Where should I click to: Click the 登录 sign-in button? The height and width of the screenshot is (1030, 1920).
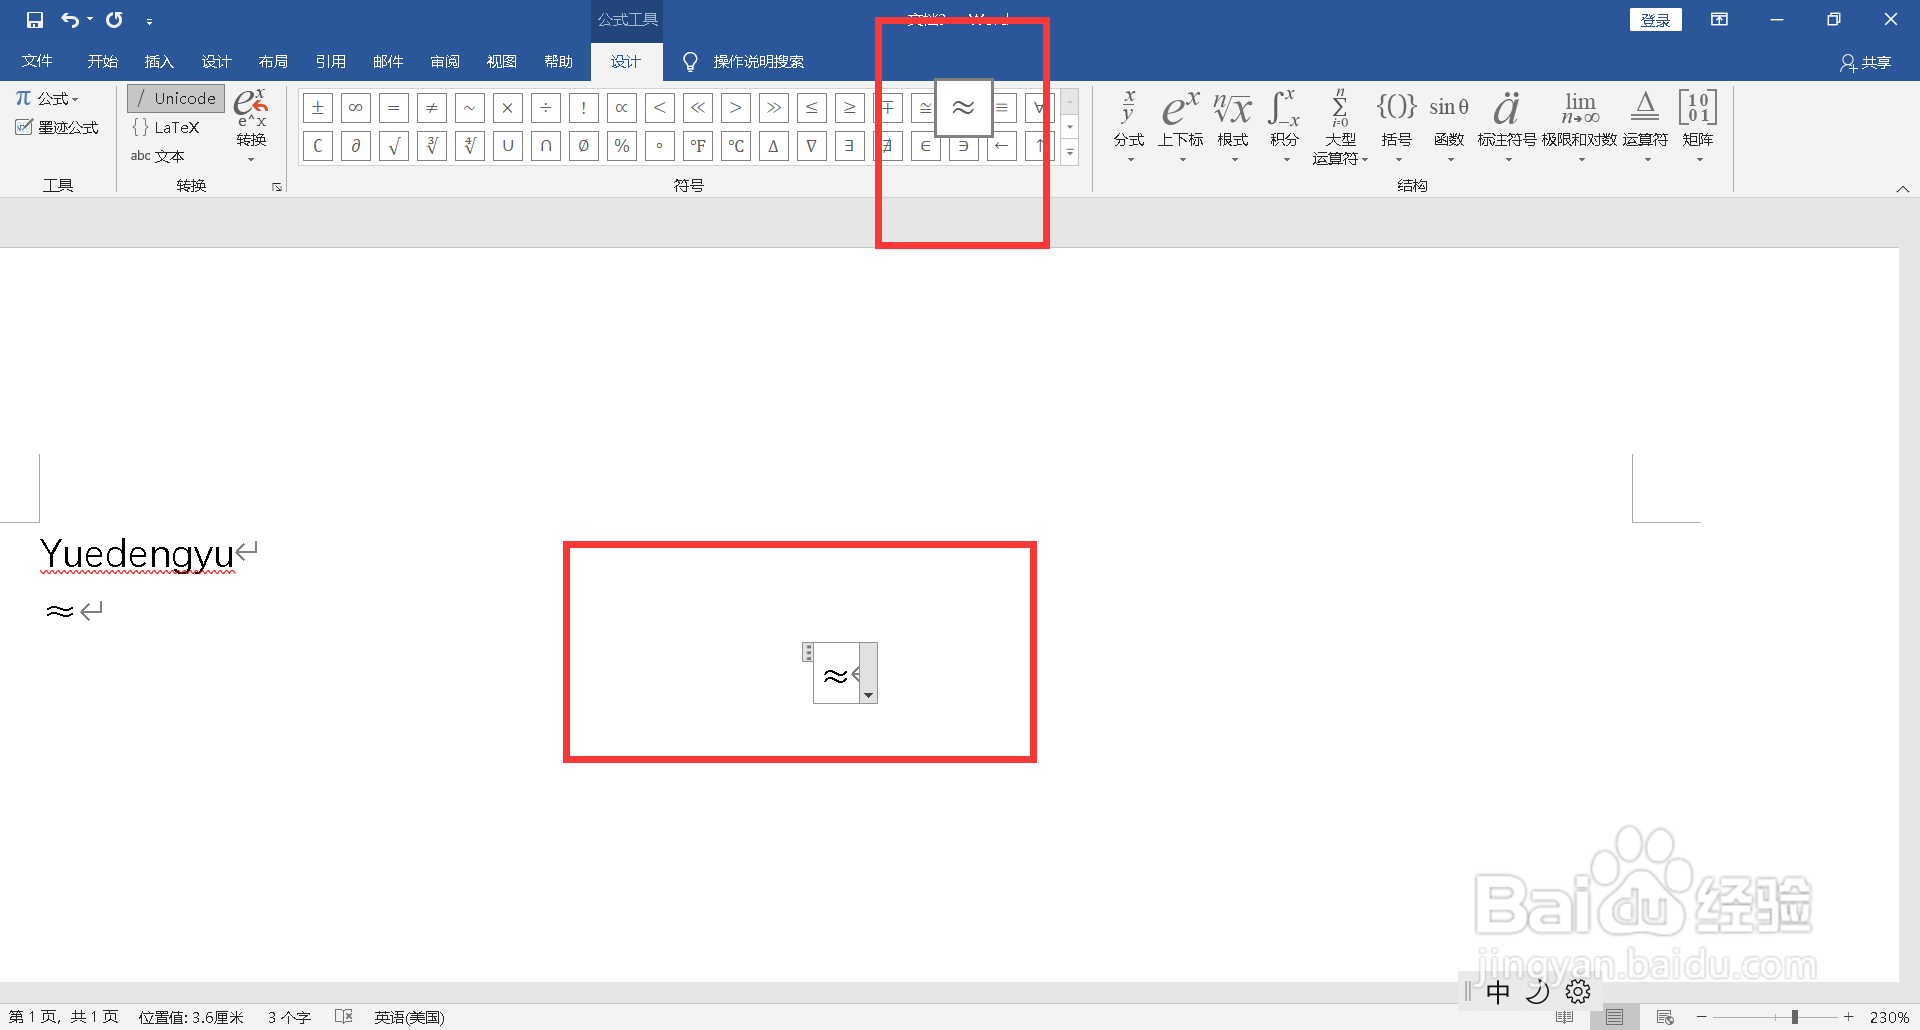(x=1655, y=20)
